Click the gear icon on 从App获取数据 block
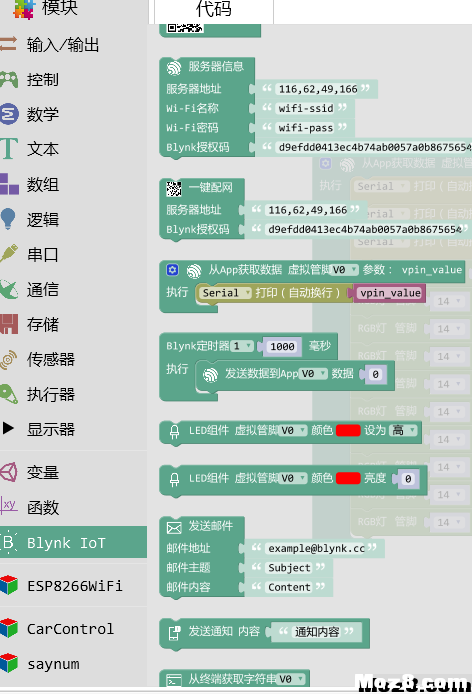This screenshot has height=694, width=472. click(x=173, y=270)
